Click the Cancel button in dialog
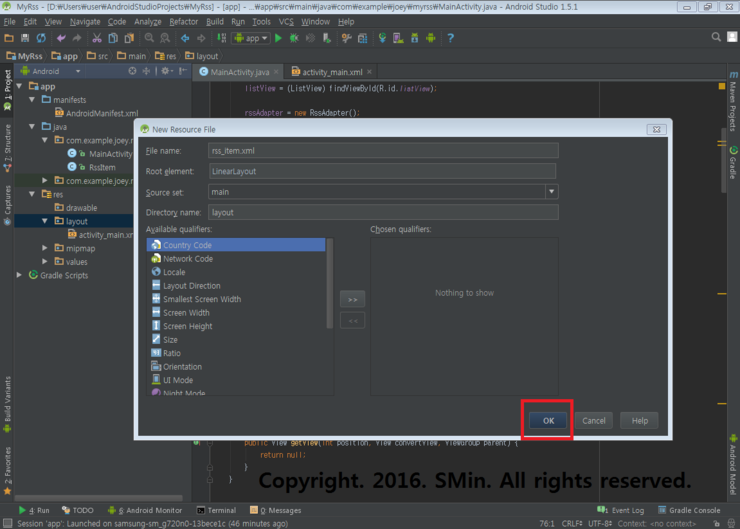740x529 pixels. tap(593, 420)
